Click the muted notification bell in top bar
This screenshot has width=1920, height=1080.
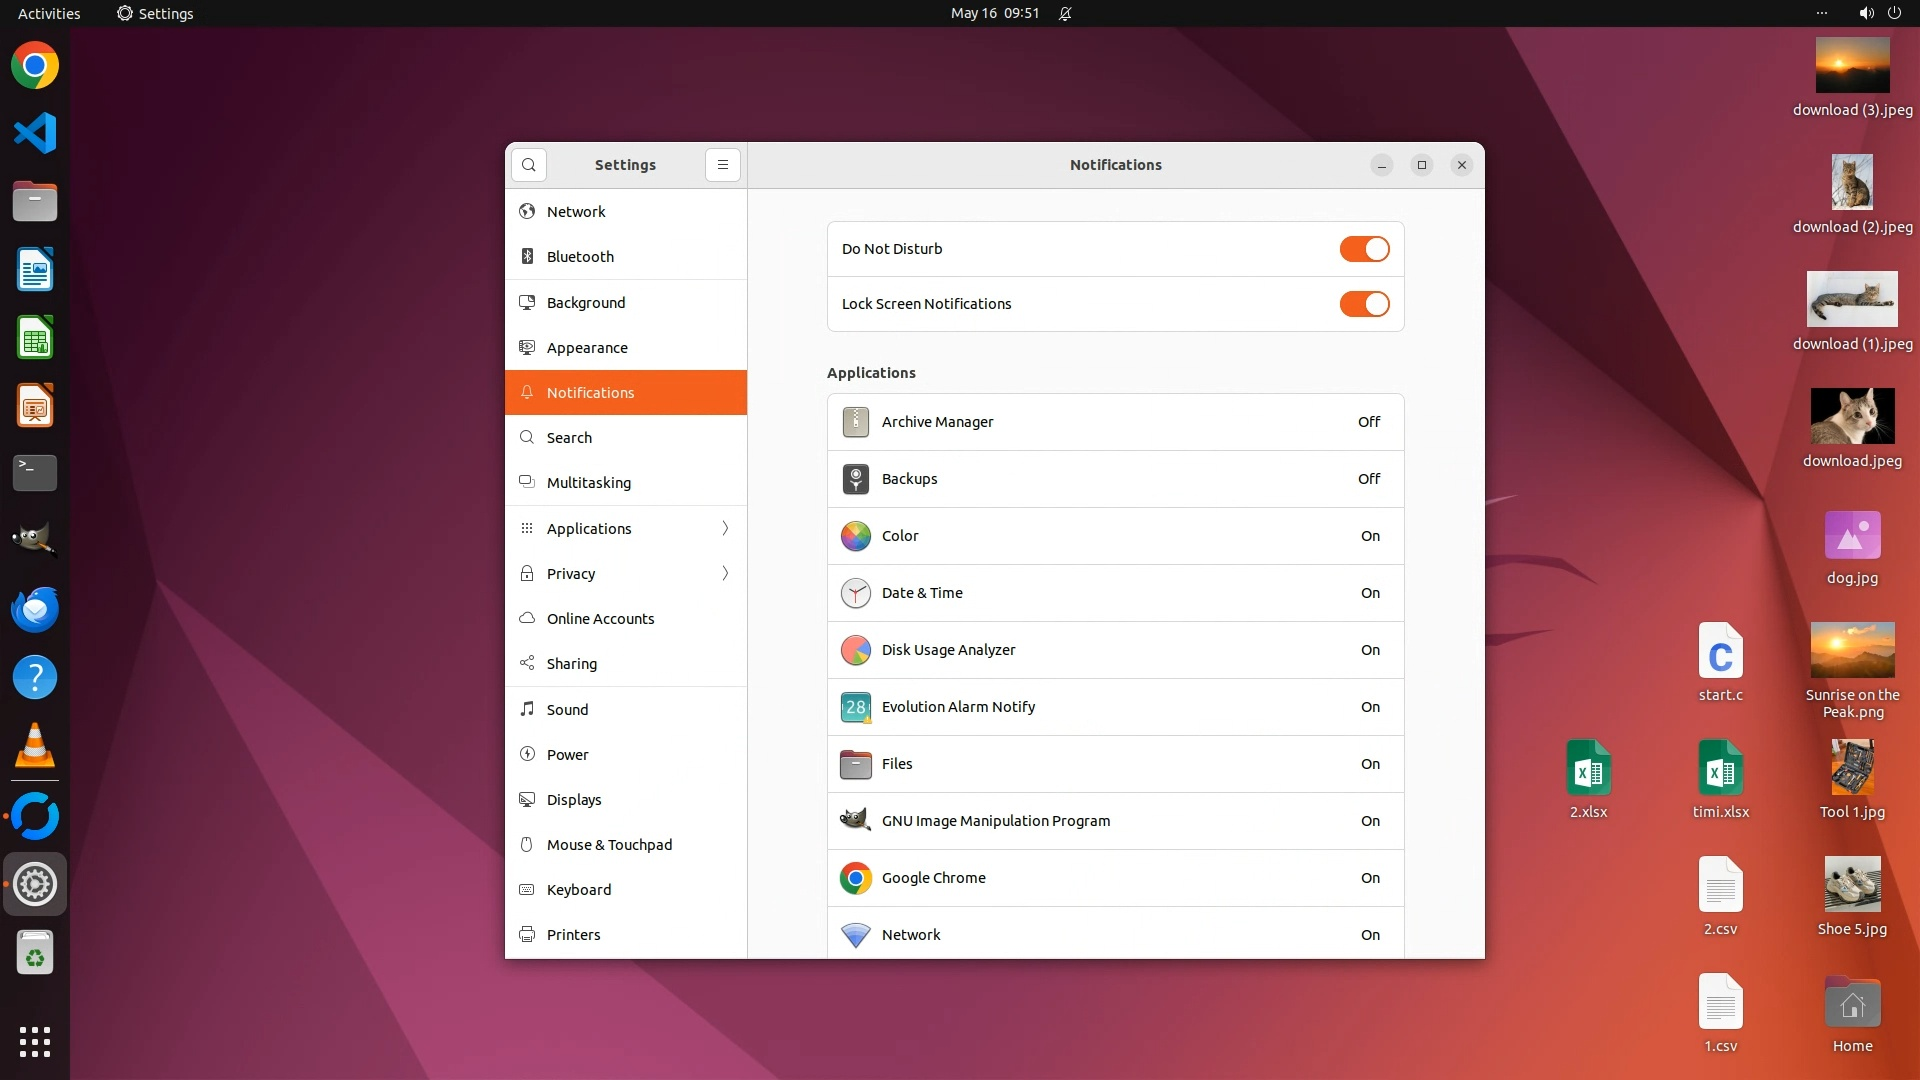(1065, 14)
